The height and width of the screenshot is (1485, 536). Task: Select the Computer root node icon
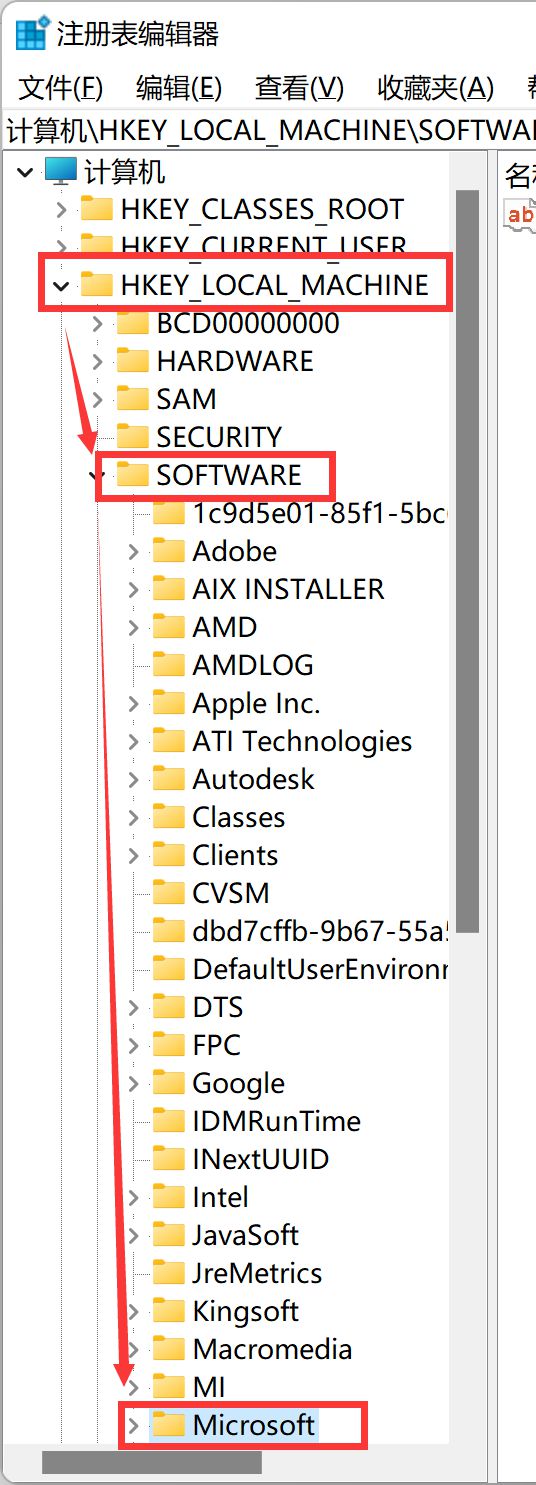pos(61,172)
